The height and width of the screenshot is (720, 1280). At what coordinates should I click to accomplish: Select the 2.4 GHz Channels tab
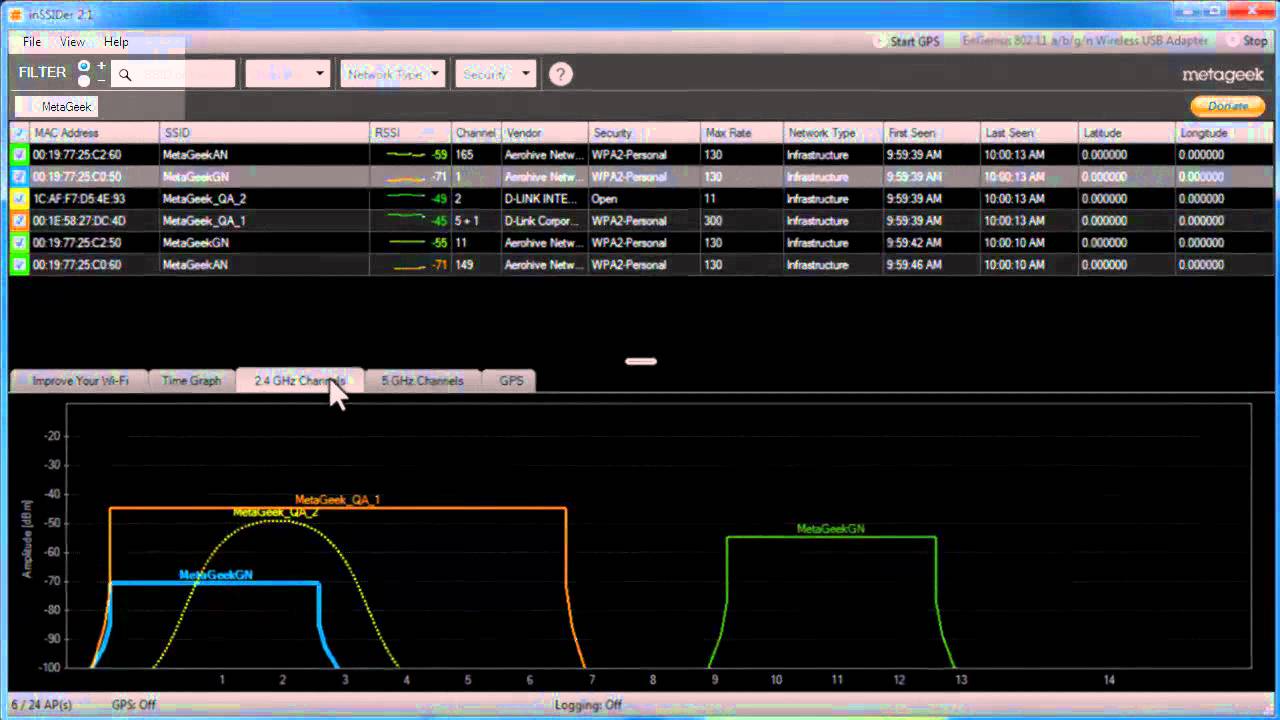tap(299, 381)
